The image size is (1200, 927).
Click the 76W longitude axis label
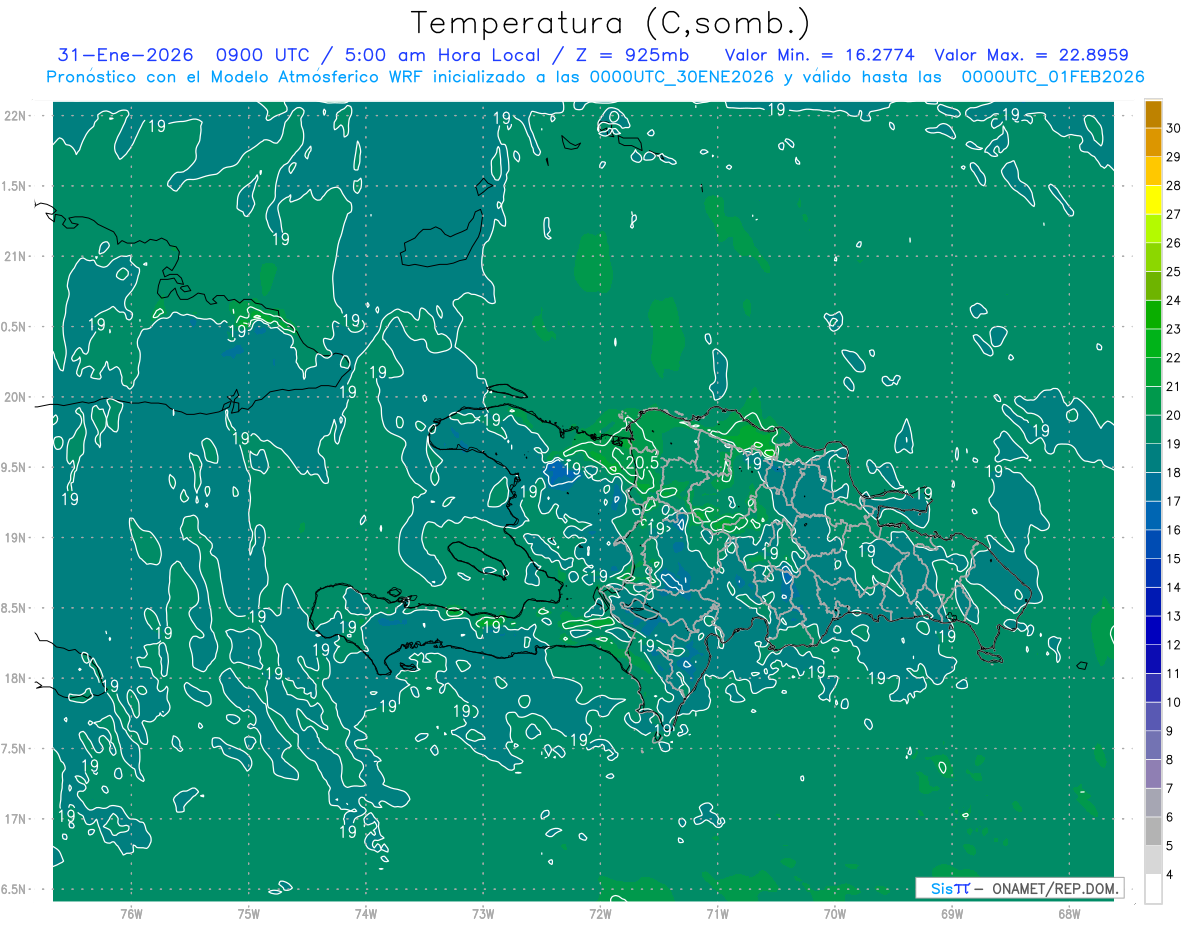point(131,914)
